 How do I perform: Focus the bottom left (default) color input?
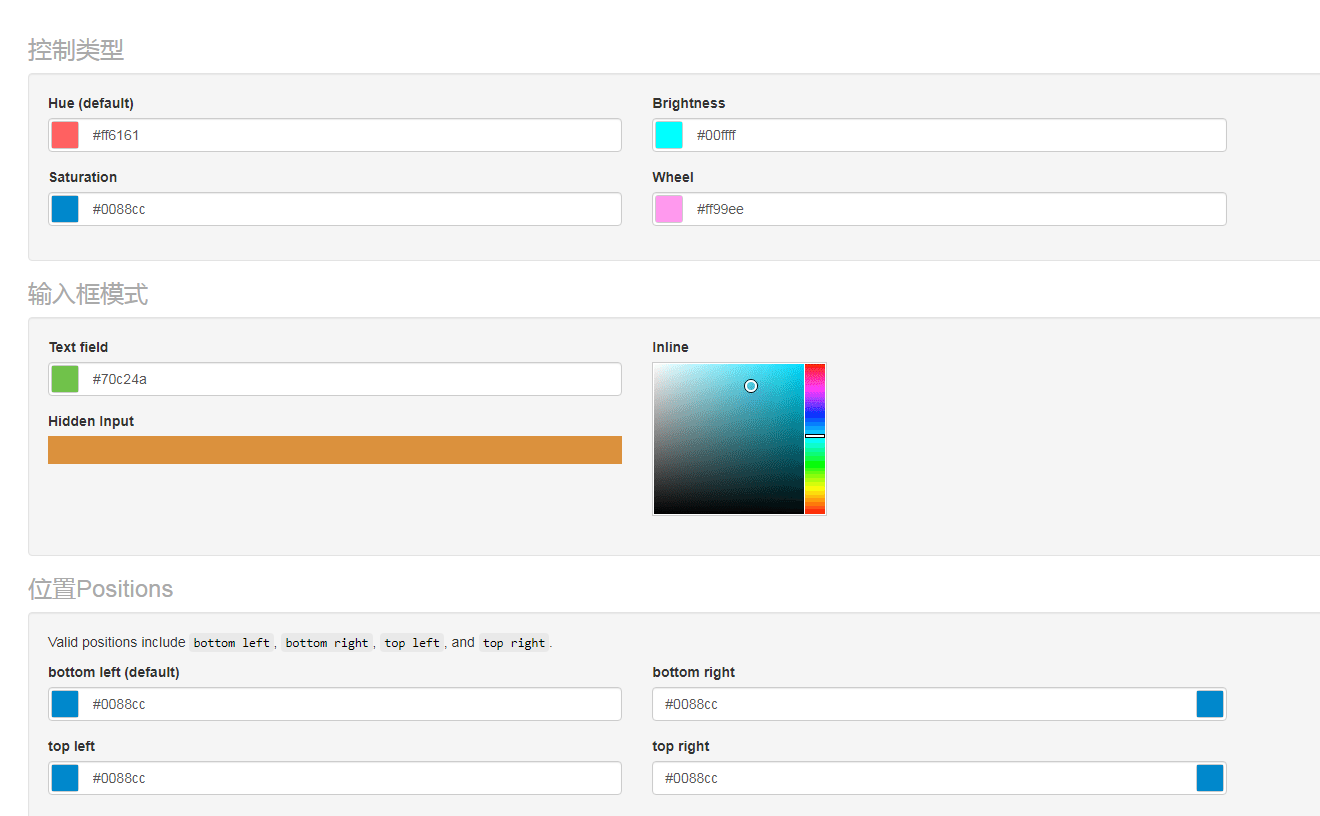335,704
